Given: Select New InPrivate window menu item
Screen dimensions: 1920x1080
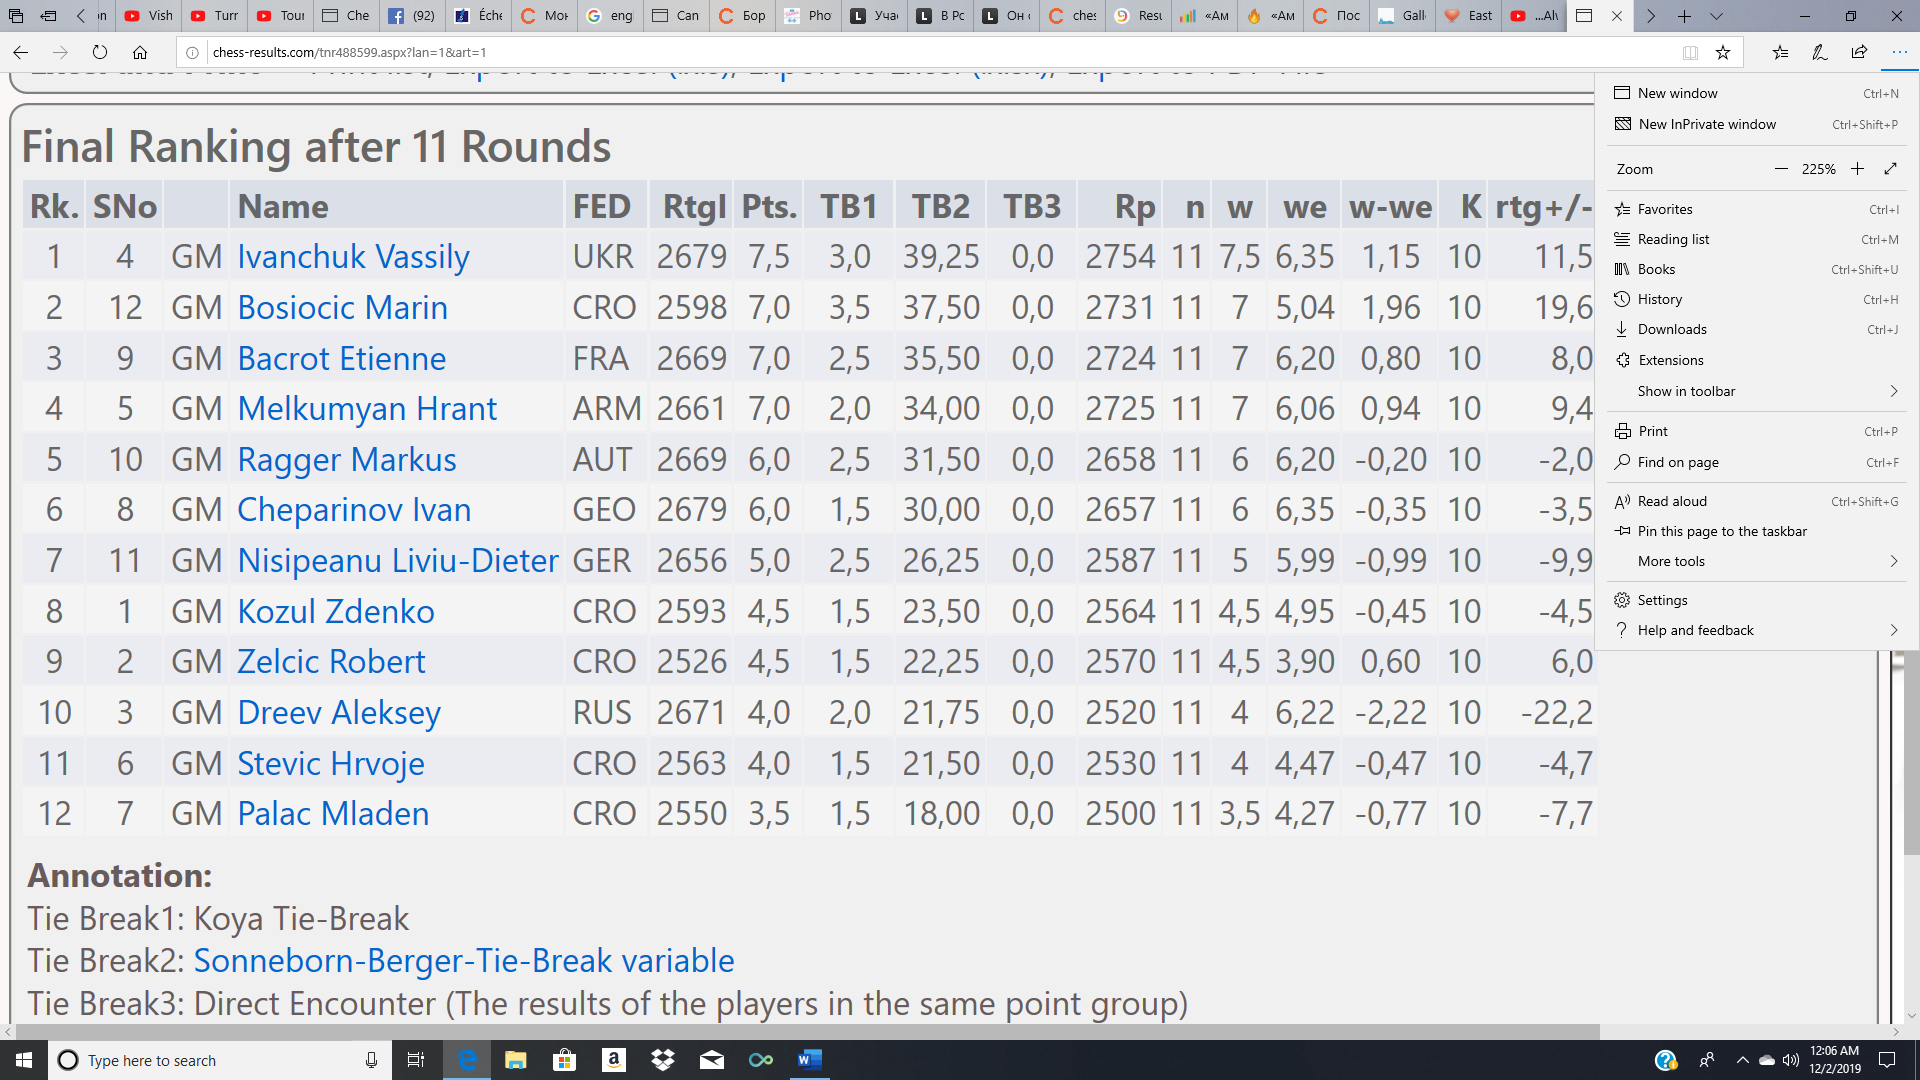Looking at the screenshot, I should (1706, 124).
